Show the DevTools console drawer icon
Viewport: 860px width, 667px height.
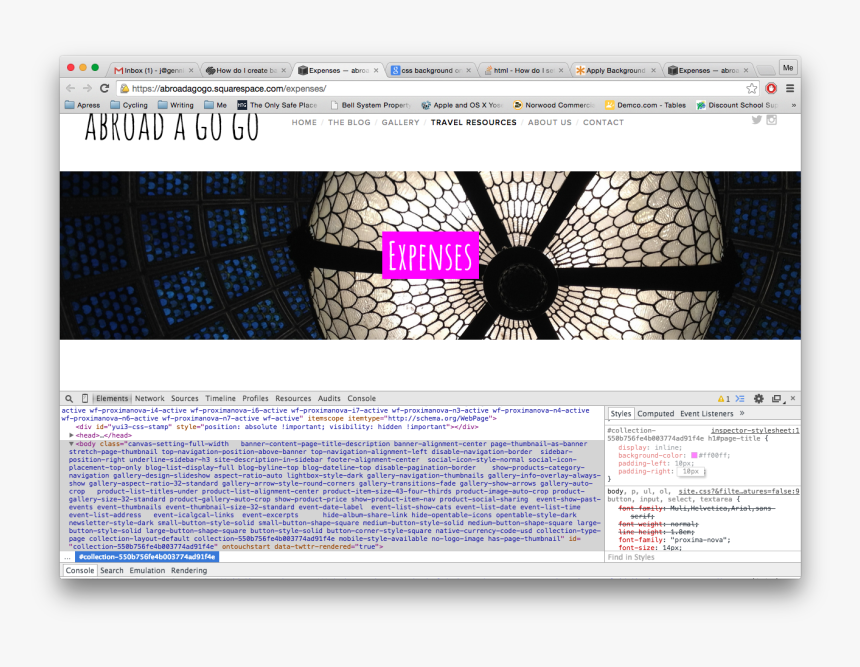click(740, 399)
